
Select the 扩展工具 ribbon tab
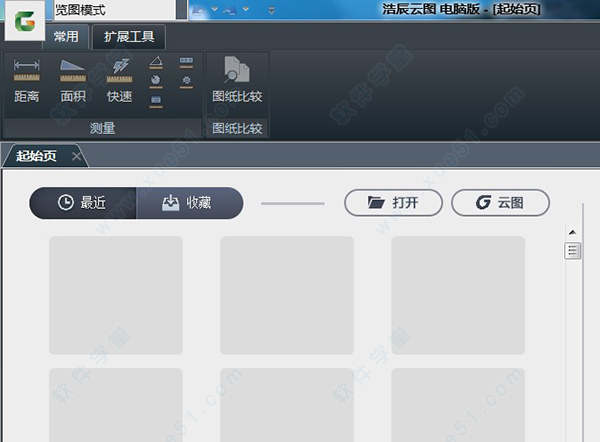pyautogui.click(x=129, y=38)
